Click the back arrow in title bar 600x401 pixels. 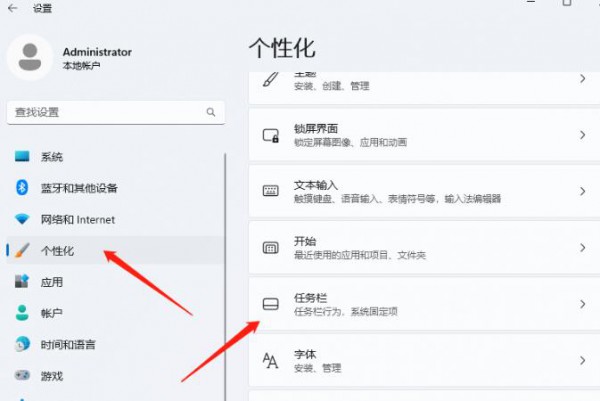pyautogui.click(x=13, y=8)
